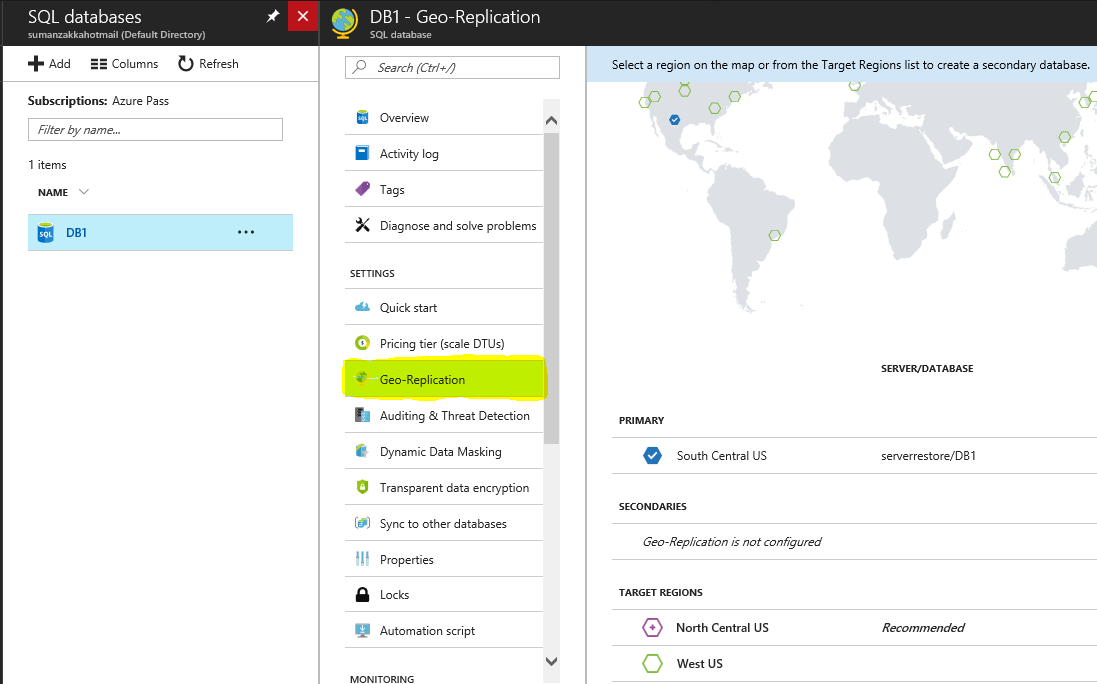This screenshot has width=1097, height=684.
Task: Open Quick start settings
Action: click(x=444, y=307)
